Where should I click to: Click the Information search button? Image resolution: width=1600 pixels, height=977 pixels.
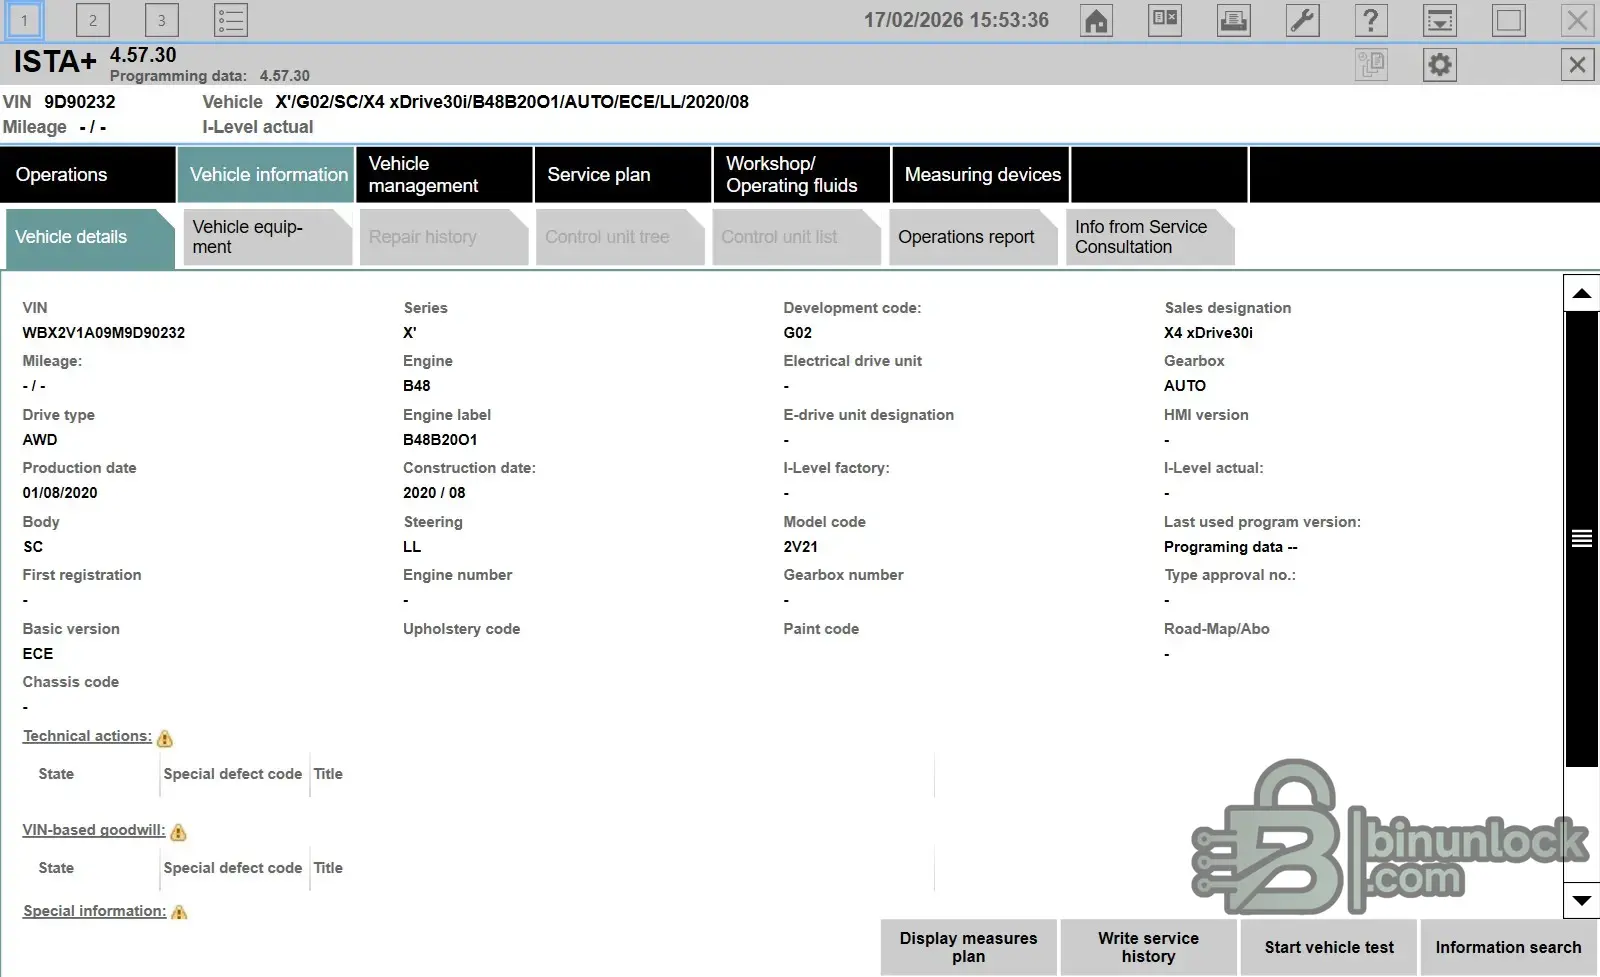point(1508,947)
